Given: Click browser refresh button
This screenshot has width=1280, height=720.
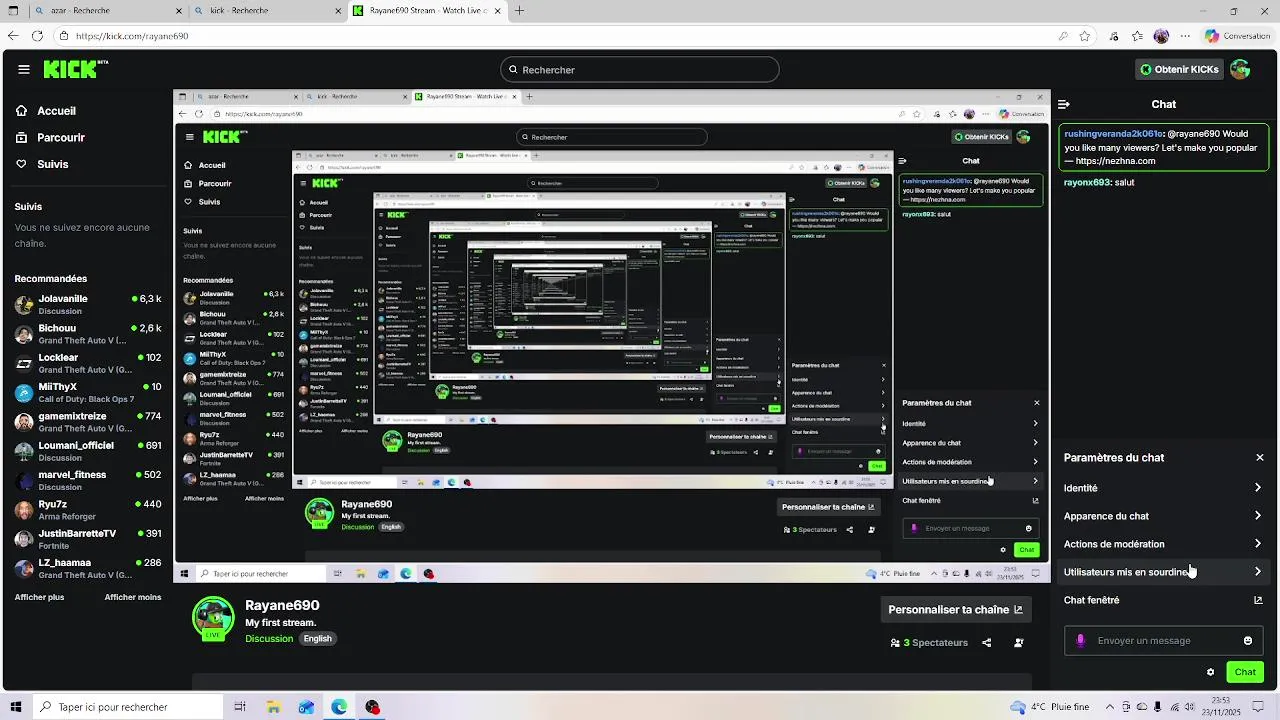Looking at the screenshot, I should (37, 36).
